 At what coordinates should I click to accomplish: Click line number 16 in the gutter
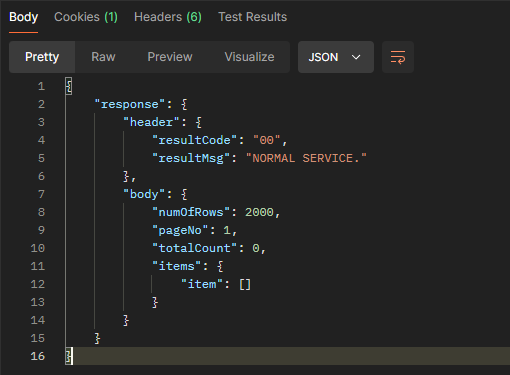tap(38, 356)
